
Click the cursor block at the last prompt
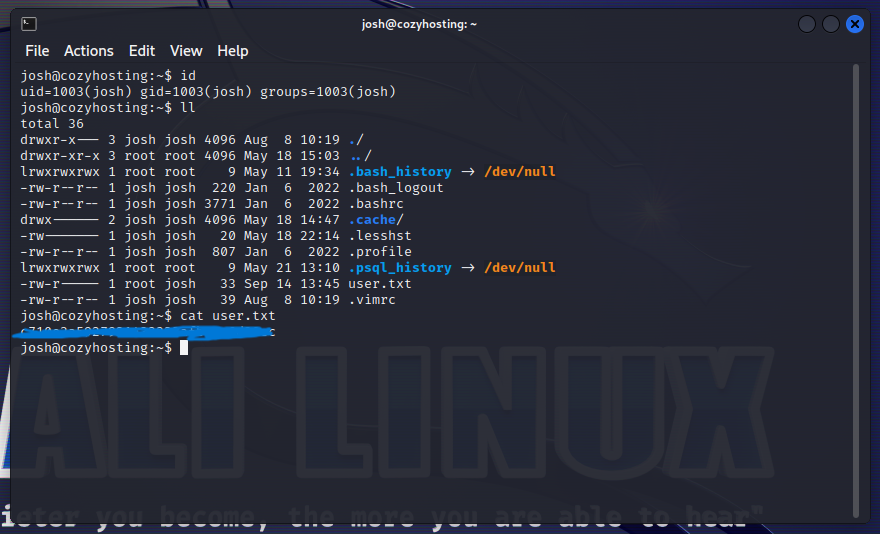[x=184, y=348]
